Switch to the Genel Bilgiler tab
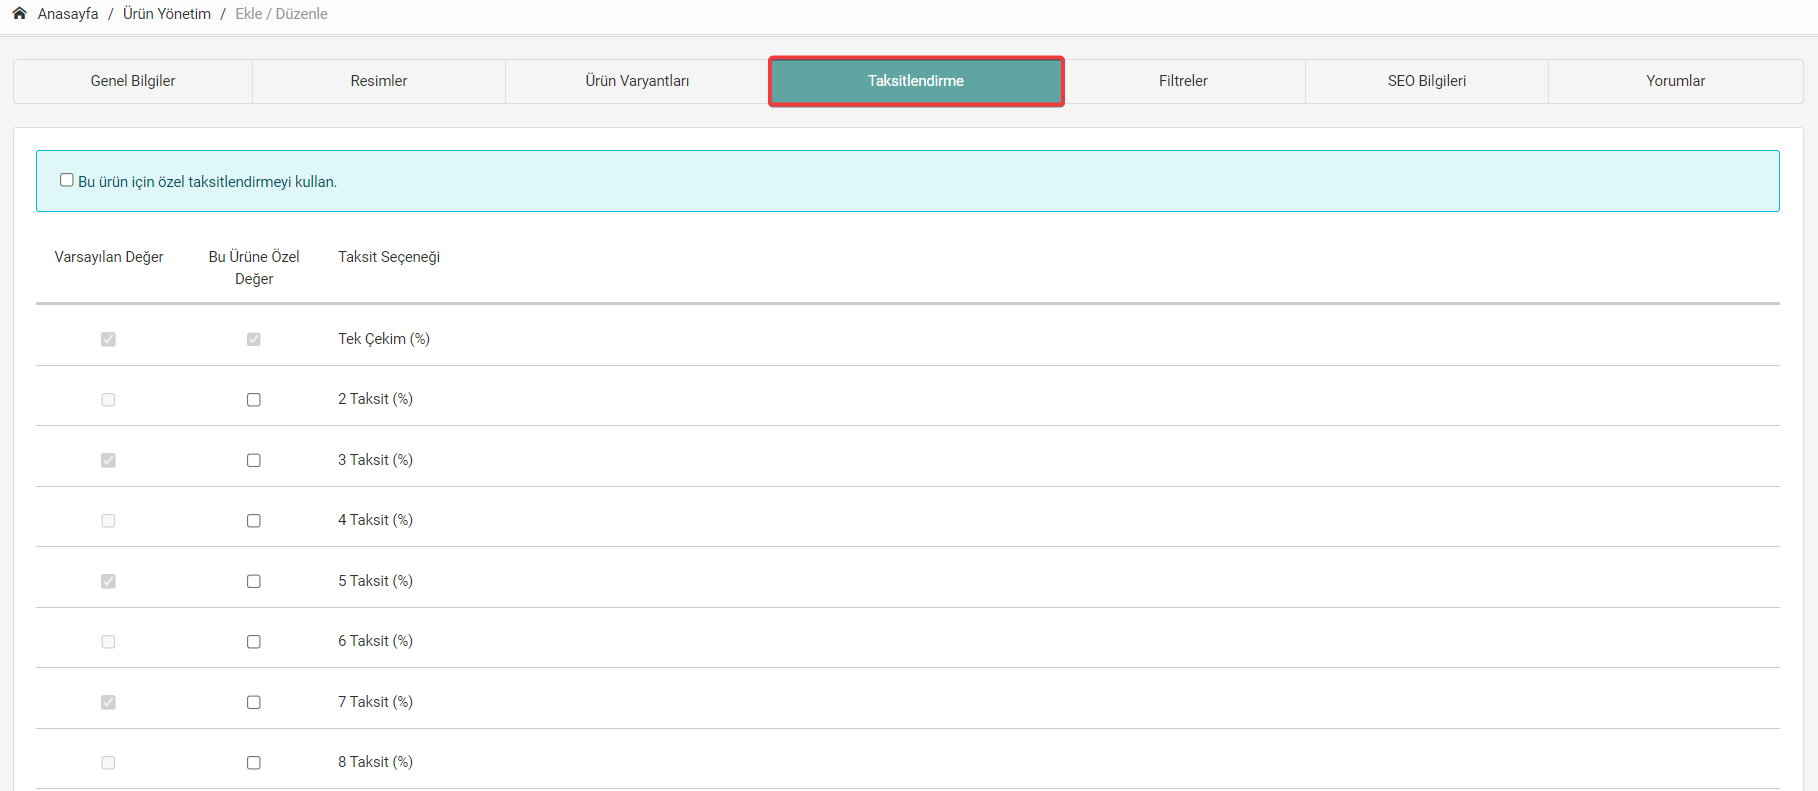The width and height of the screenshot is (1818, 791). click(133, 81)
